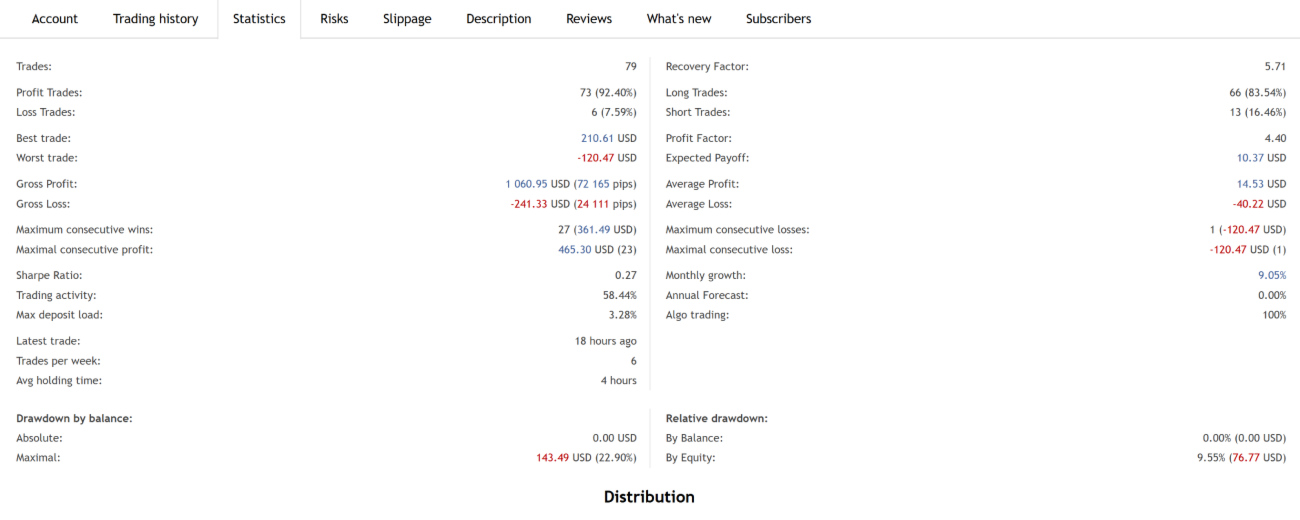Click the Distribution section heading
The height and width of the screenshot is (520, 1300).
coord(649,497)
